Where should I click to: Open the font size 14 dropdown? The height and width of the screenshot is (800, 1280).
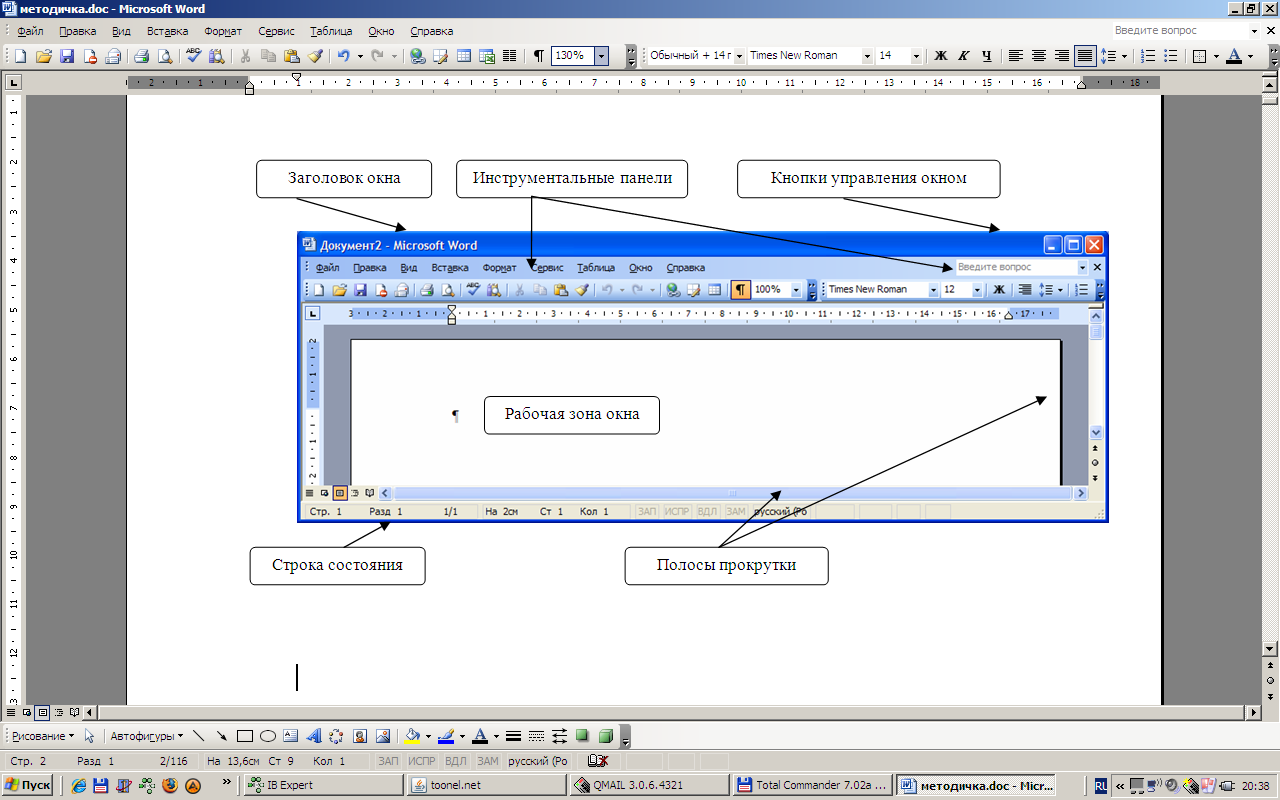[x=916, y=56]
